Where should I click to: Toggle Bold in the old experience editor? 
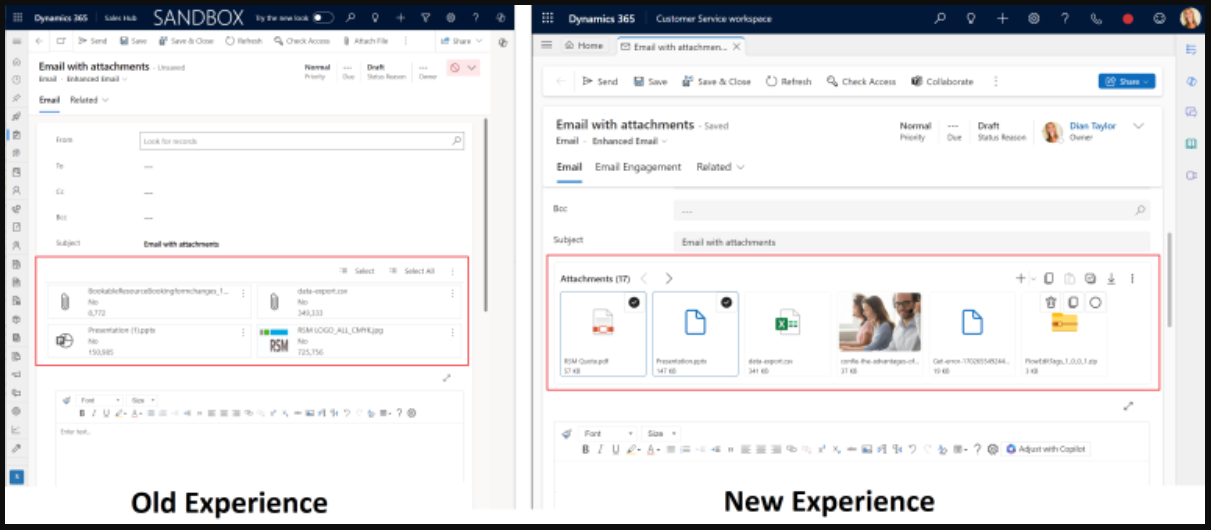82,413
